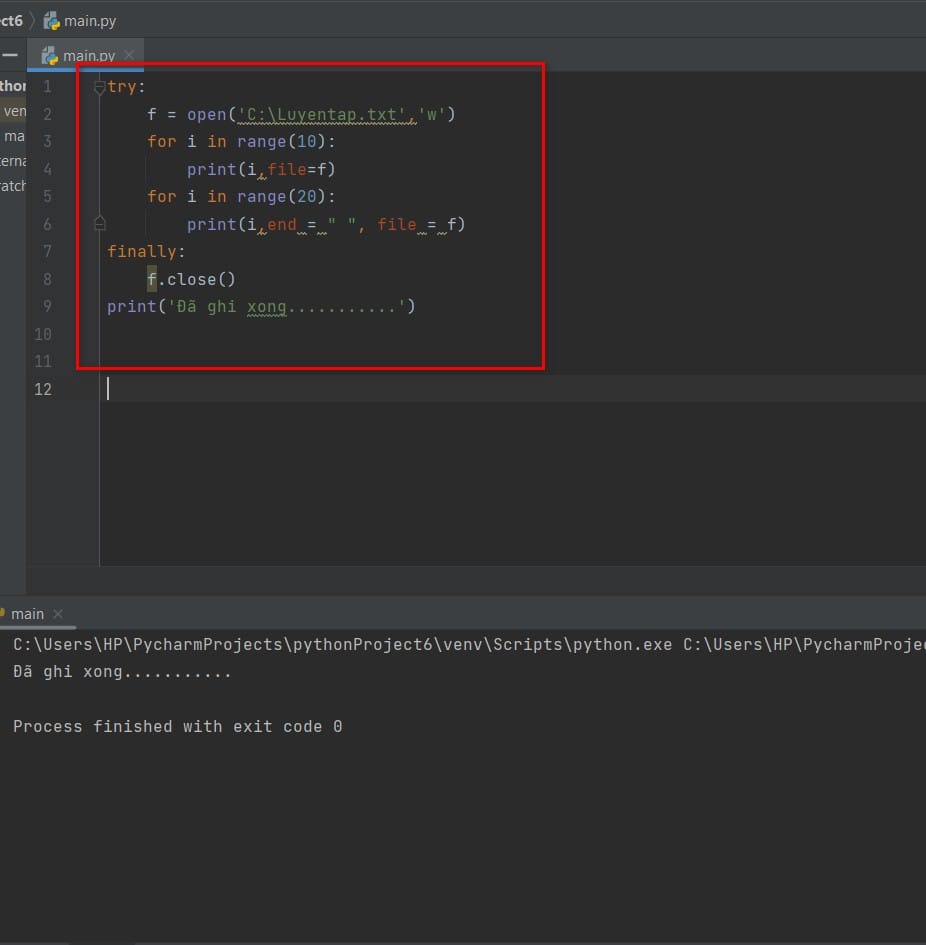This screenshot has width=926, height=945.
Task: Select the ma file in project tree
Action: 14,137
